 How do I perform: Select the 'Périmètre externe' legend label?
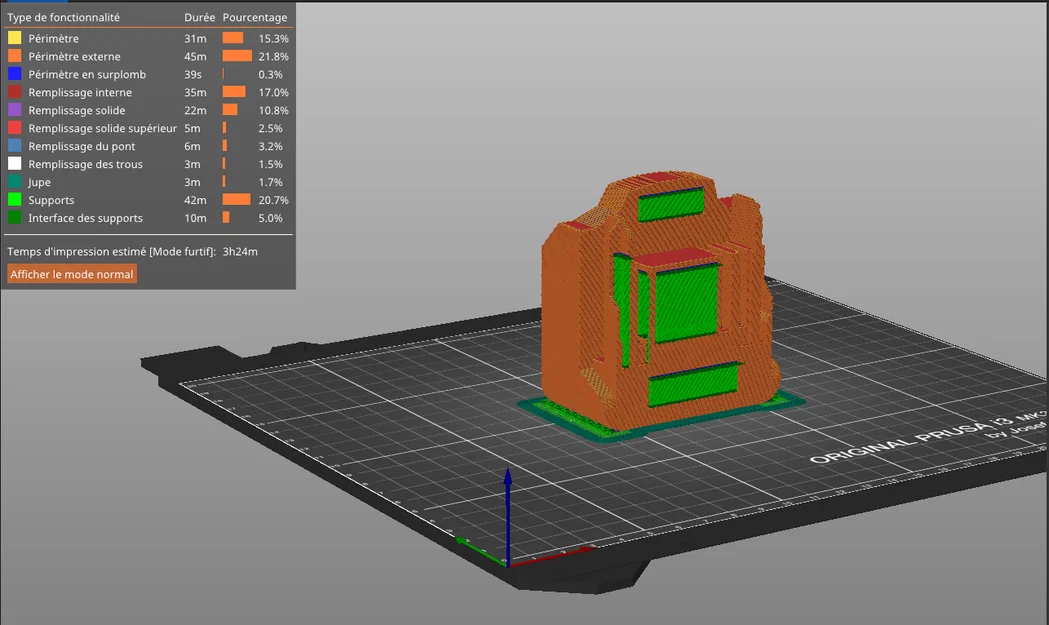[74, 57]
